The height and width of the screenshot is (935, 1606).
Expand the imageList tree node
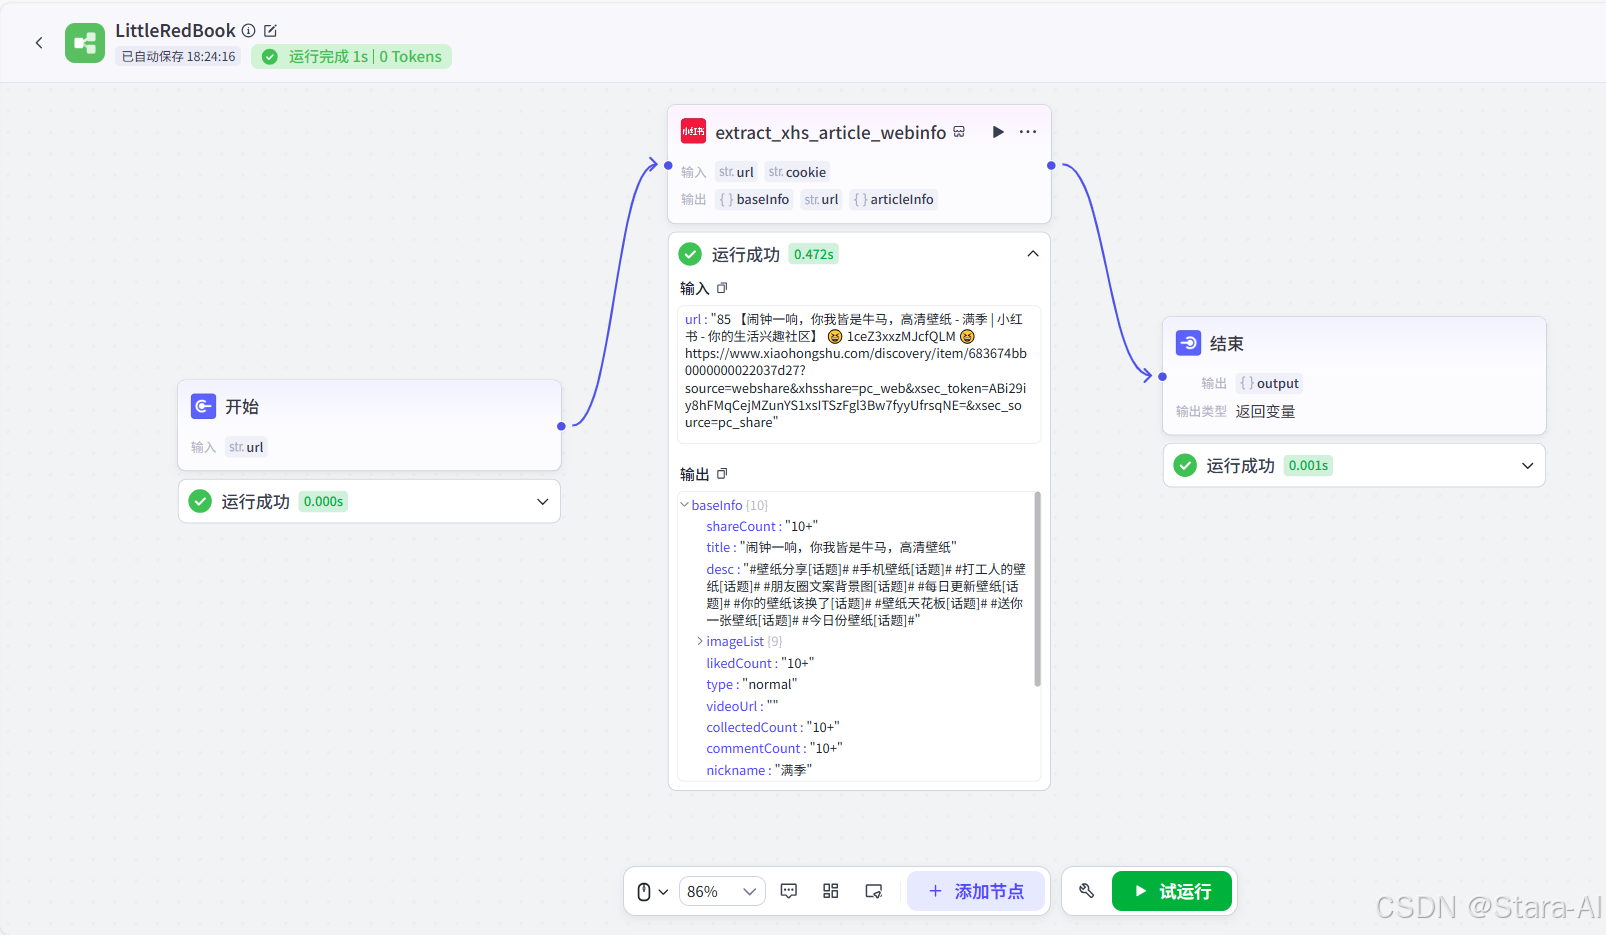tap(700, 641)
